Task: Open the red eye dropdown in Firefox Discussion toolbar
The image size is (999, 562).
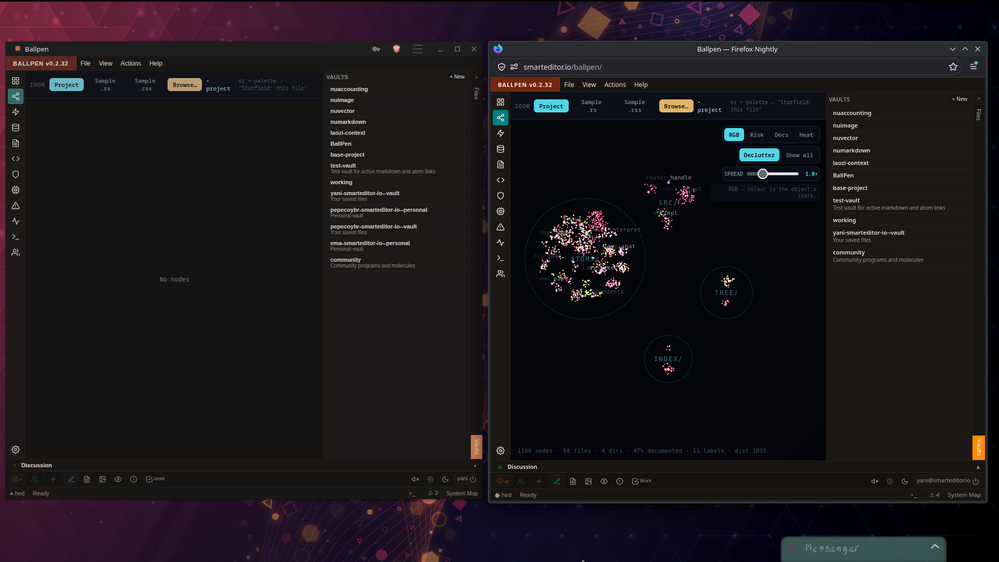Action: (x=502, y=481)
